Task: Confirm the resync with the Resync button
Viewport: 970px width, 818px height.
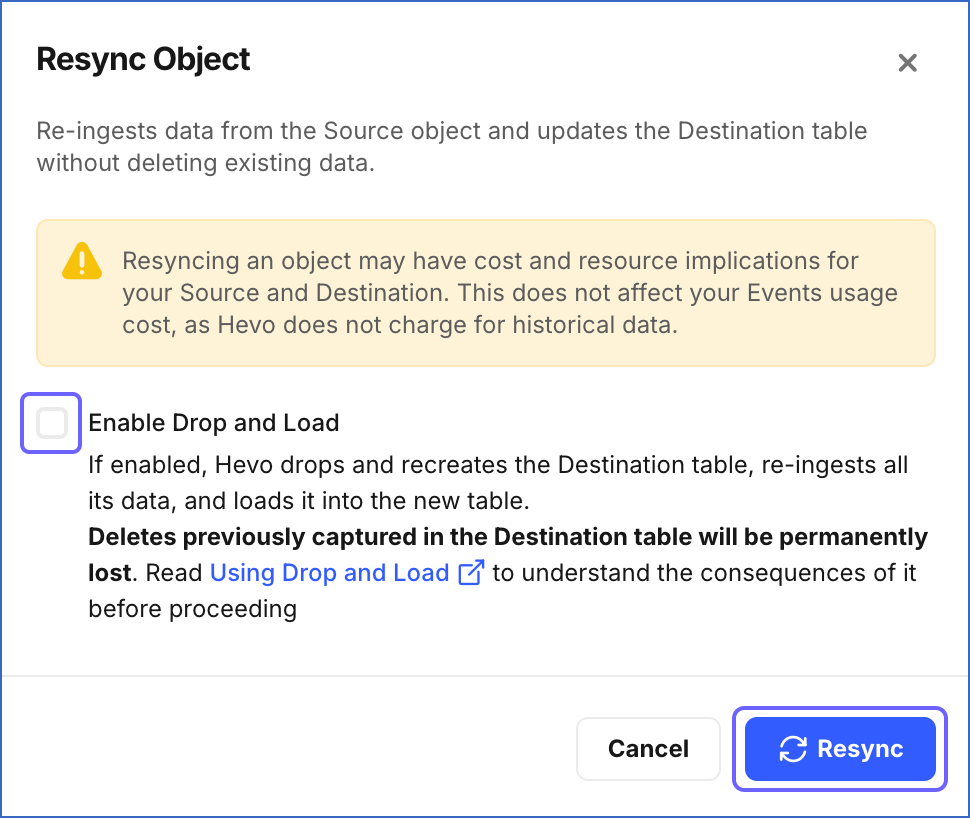Action: coord(839,748)
